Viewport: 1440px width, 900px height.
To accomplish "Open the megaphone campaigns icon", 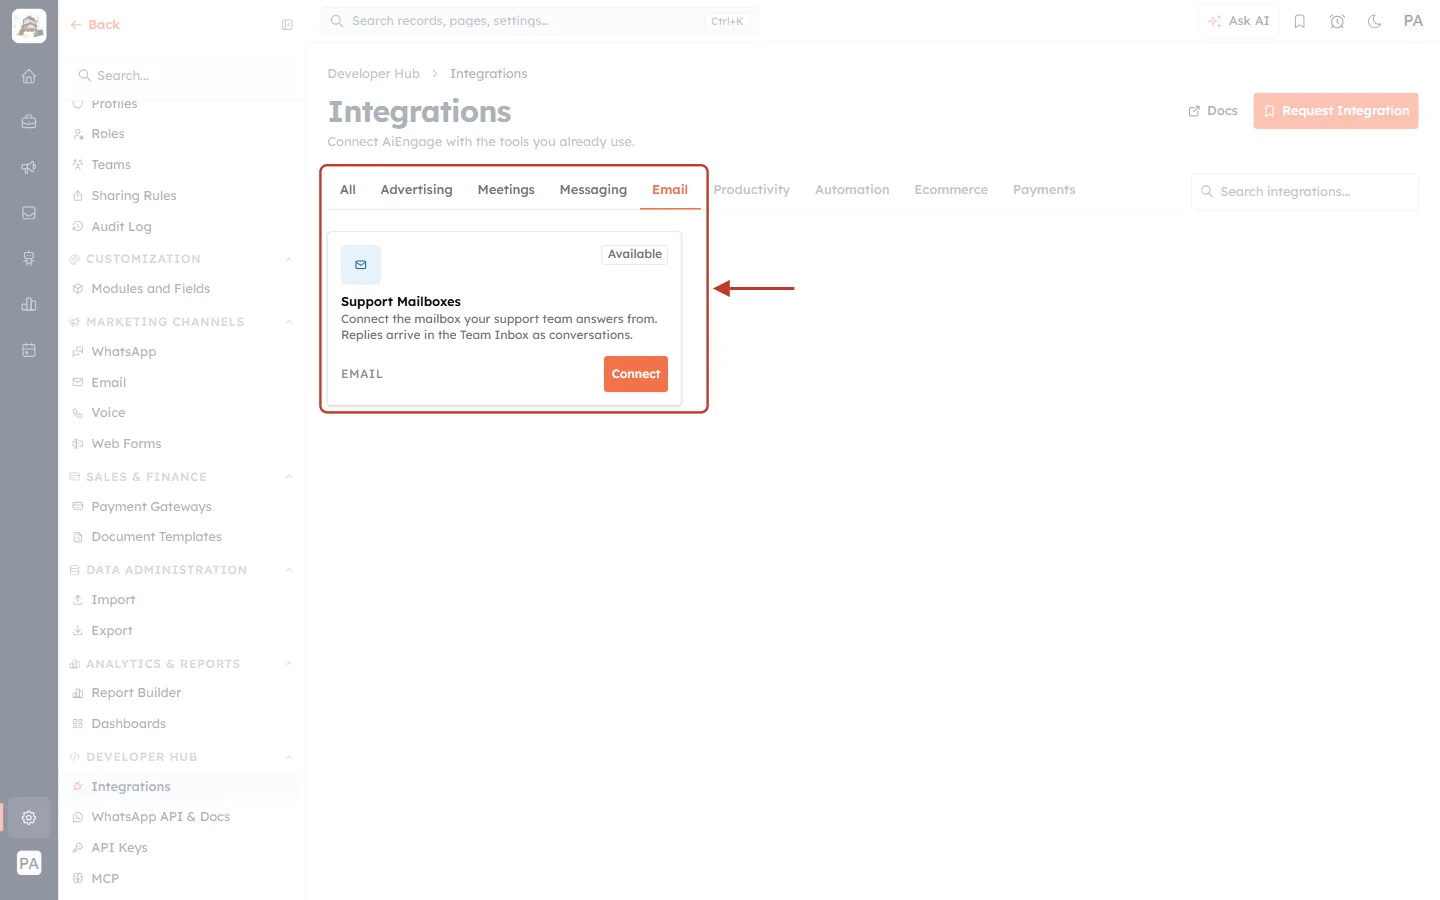I will coord(29,167).
